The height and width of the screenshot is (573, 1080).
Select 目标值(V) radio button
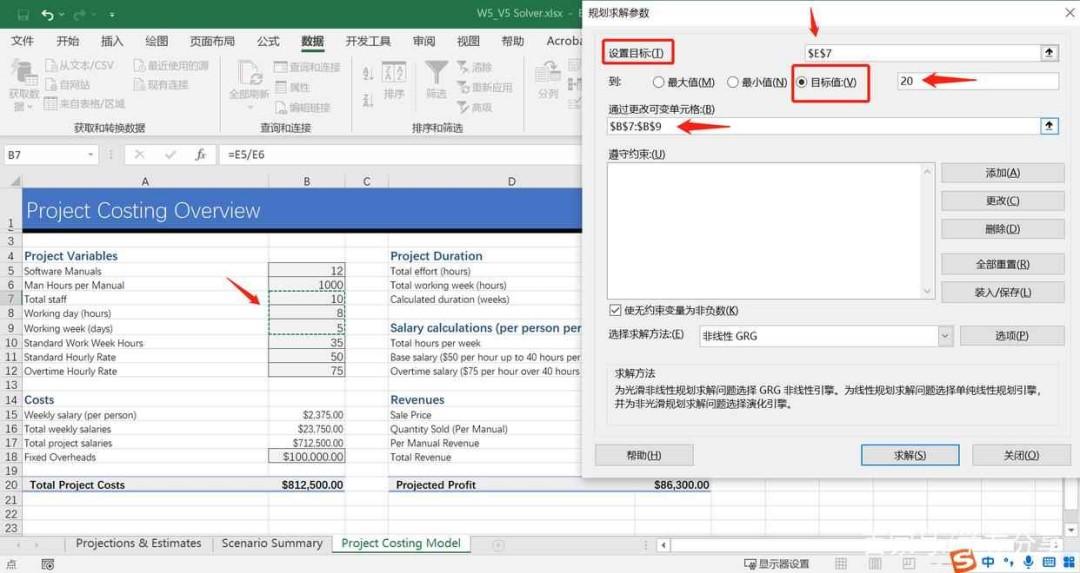pos(802,82)
